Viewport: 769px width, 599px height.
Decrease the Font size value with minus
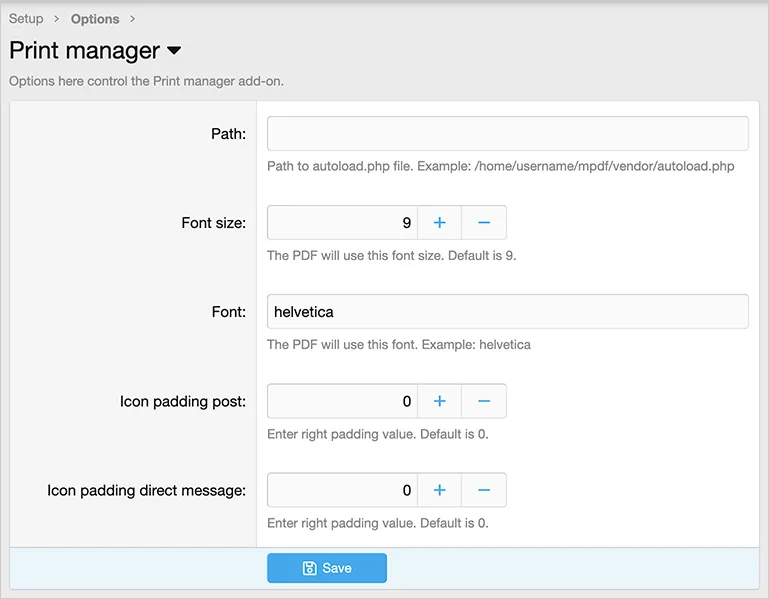point(484,223)
